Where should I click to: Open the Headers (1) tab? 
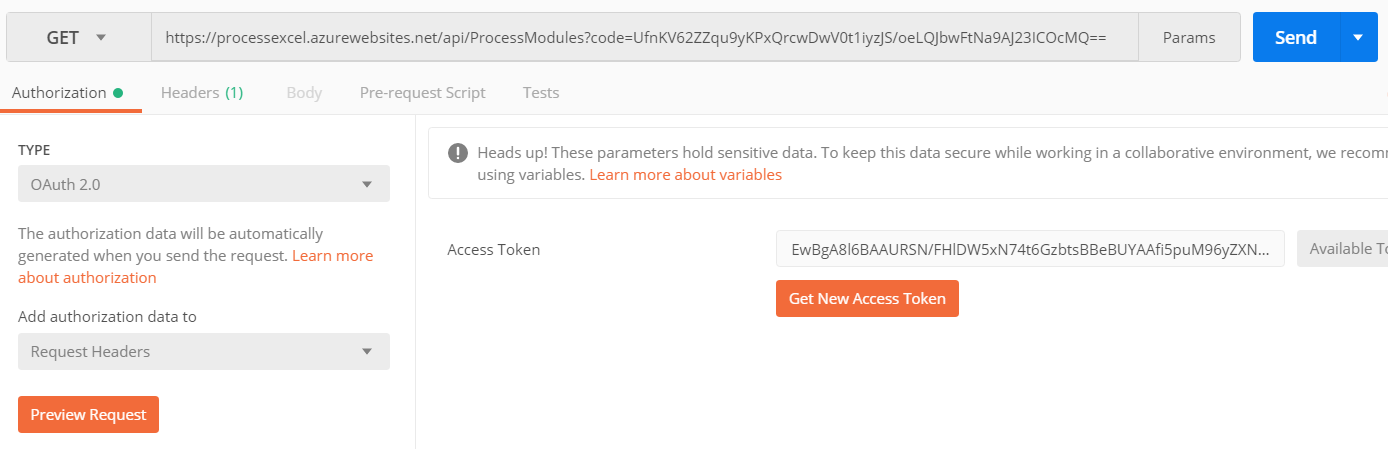pos(201,92)
